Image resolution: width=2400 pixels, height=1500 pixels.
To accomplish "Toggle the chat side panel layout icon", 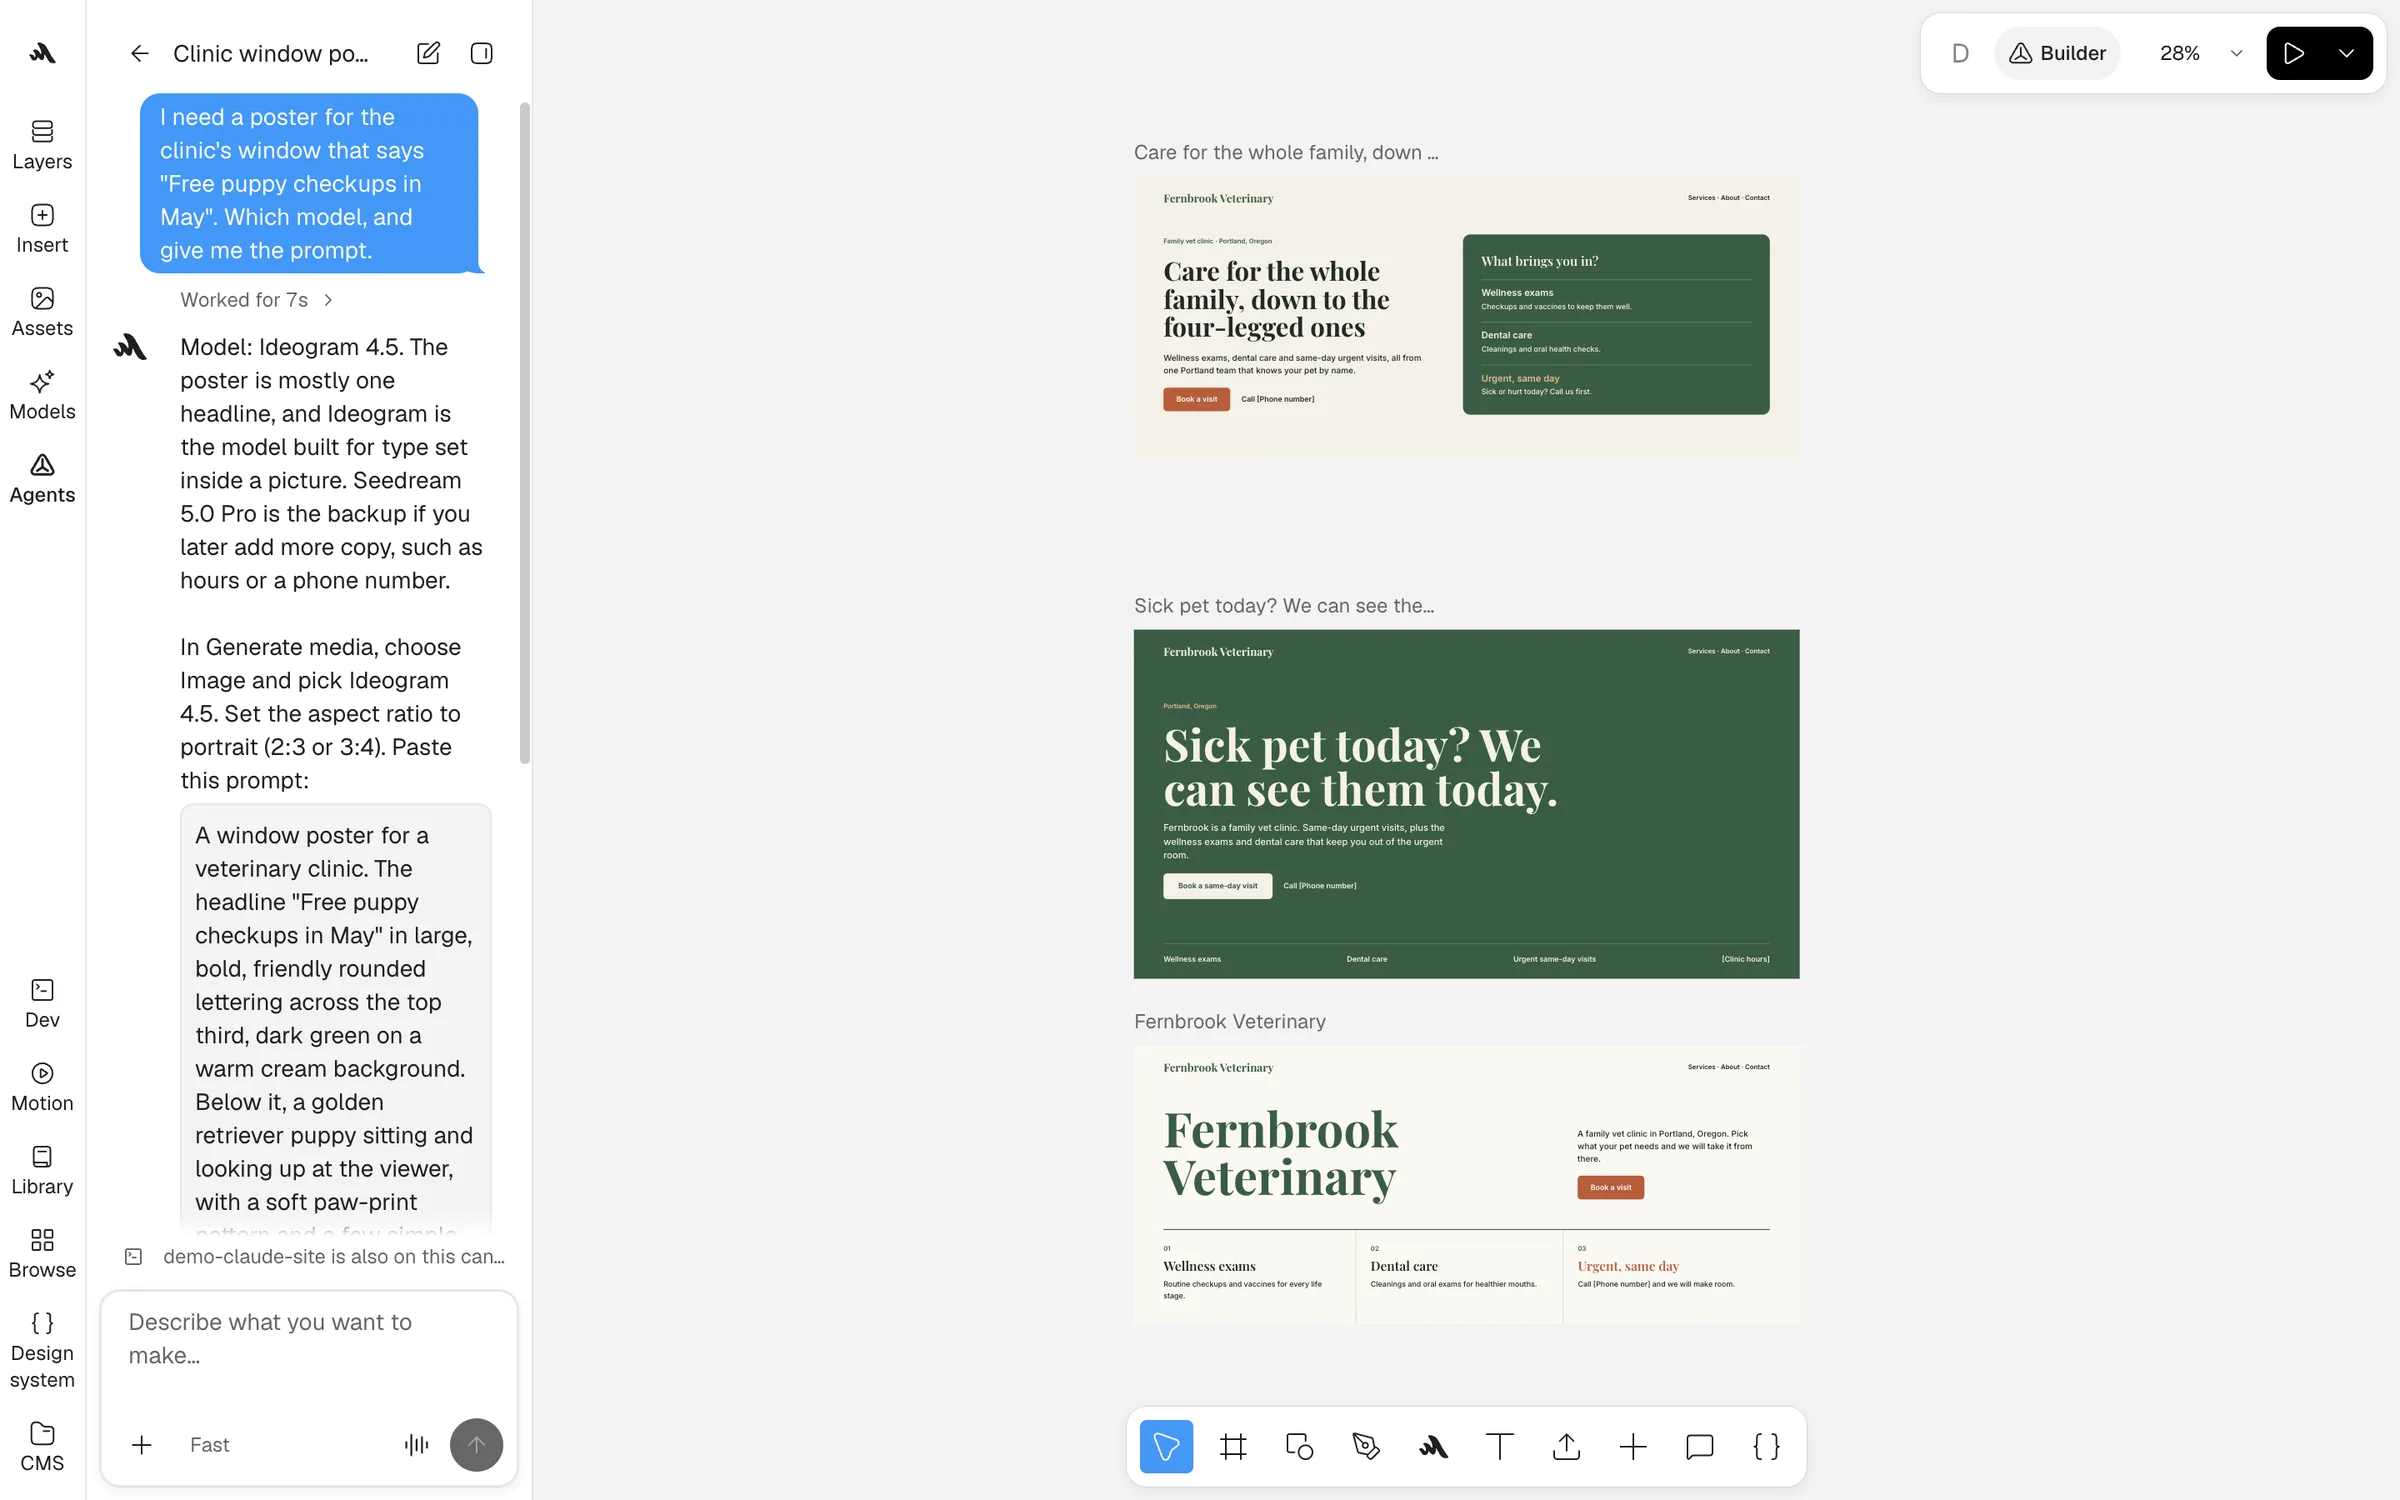I will (481, 53).
